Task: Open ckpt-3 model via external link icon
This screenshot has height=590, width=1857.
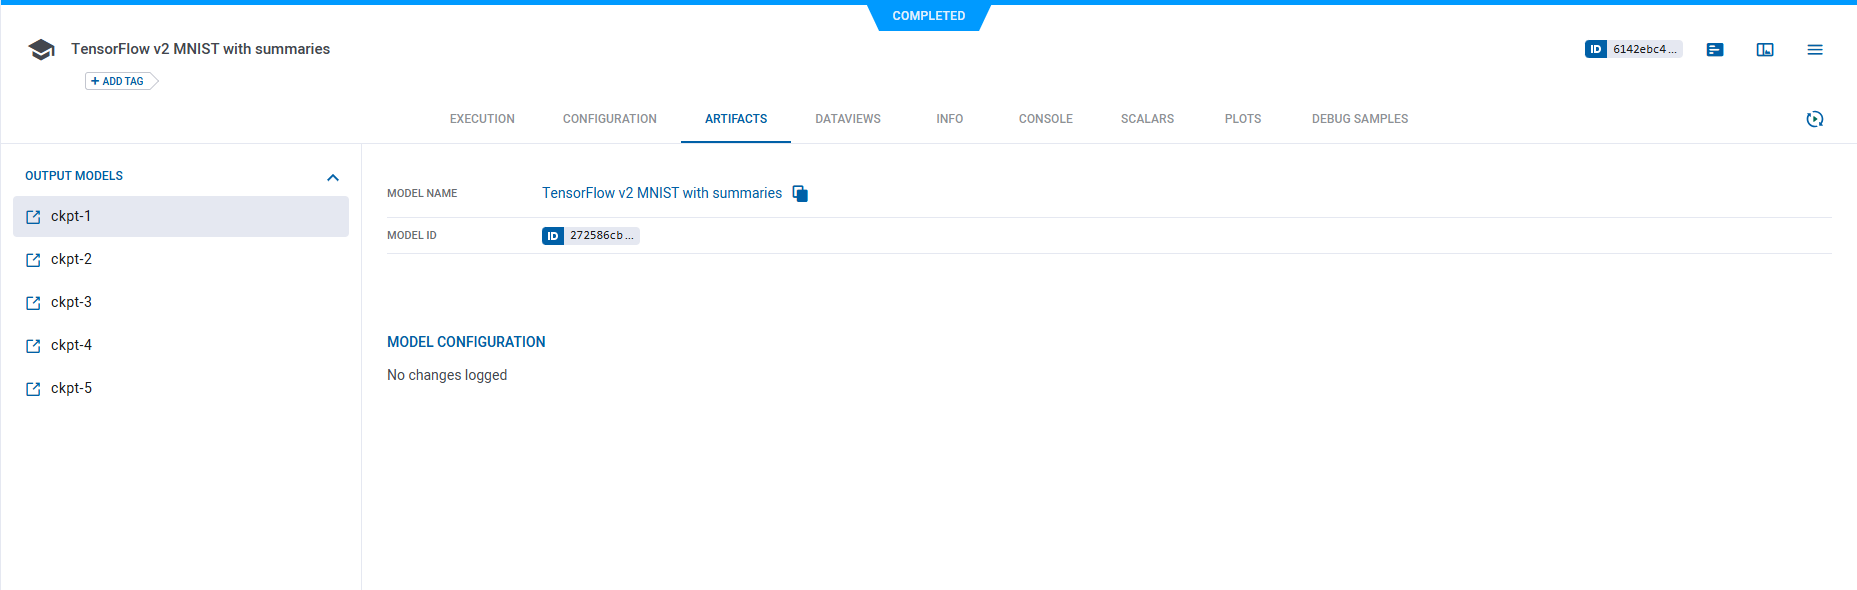Action: (33, 303)
